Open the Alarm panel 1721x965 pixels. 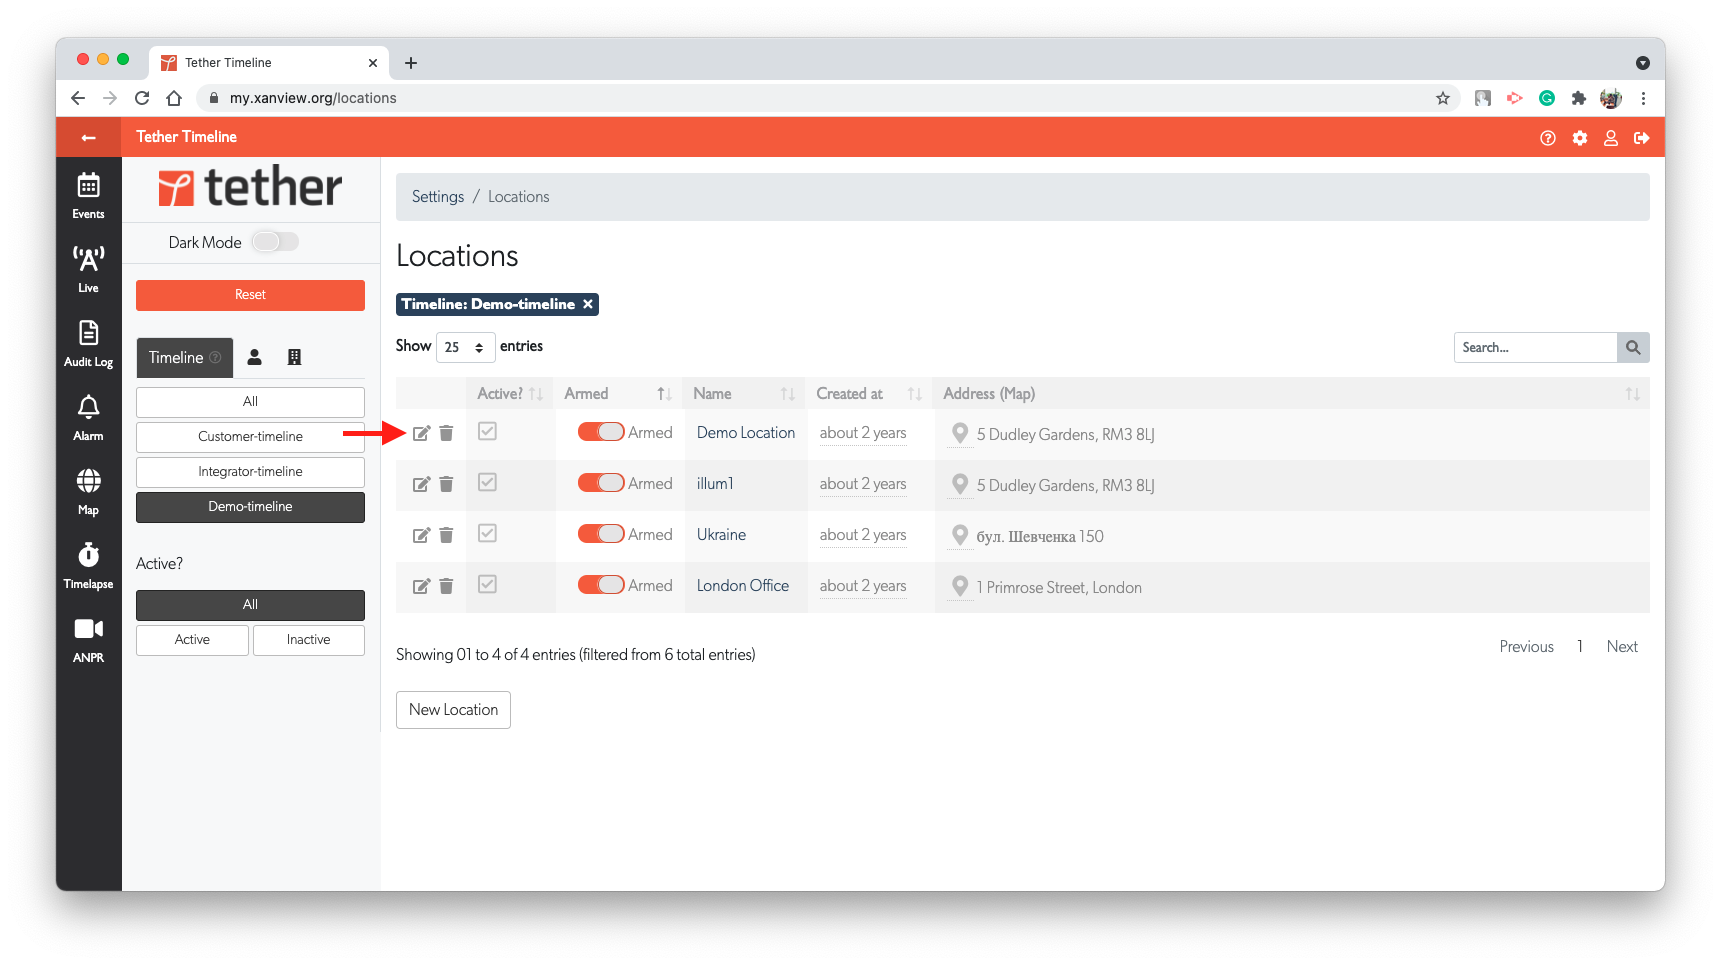coord(88,413)
